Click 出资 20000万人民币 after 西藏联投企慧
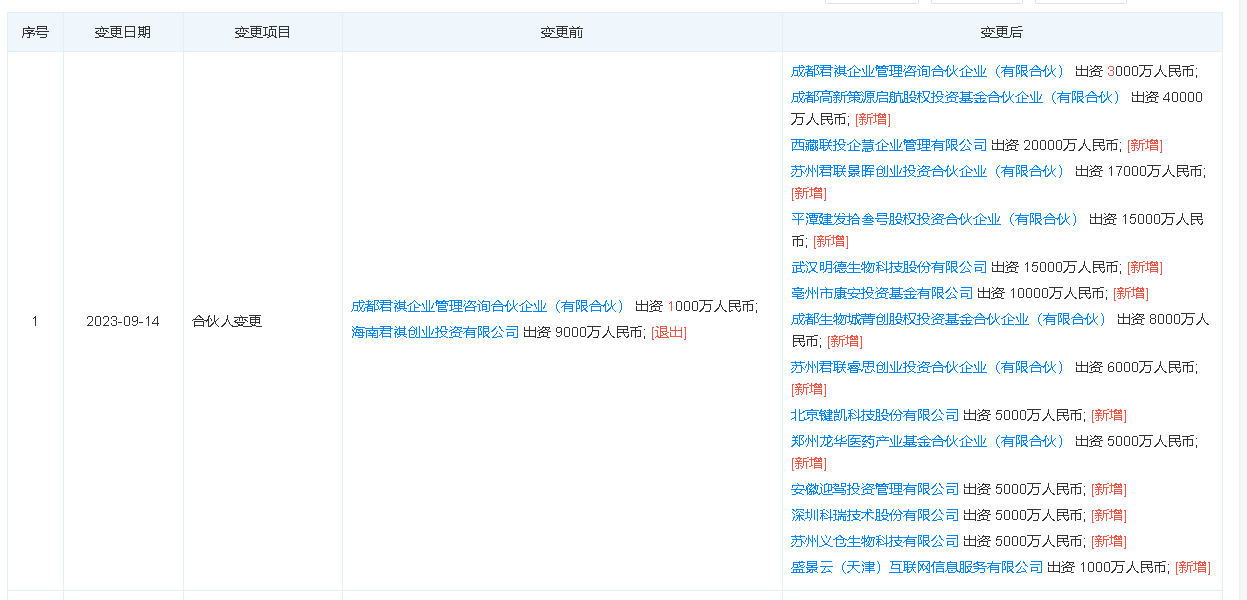This screenshot has height=600, width=1247. pos(1056,146)
